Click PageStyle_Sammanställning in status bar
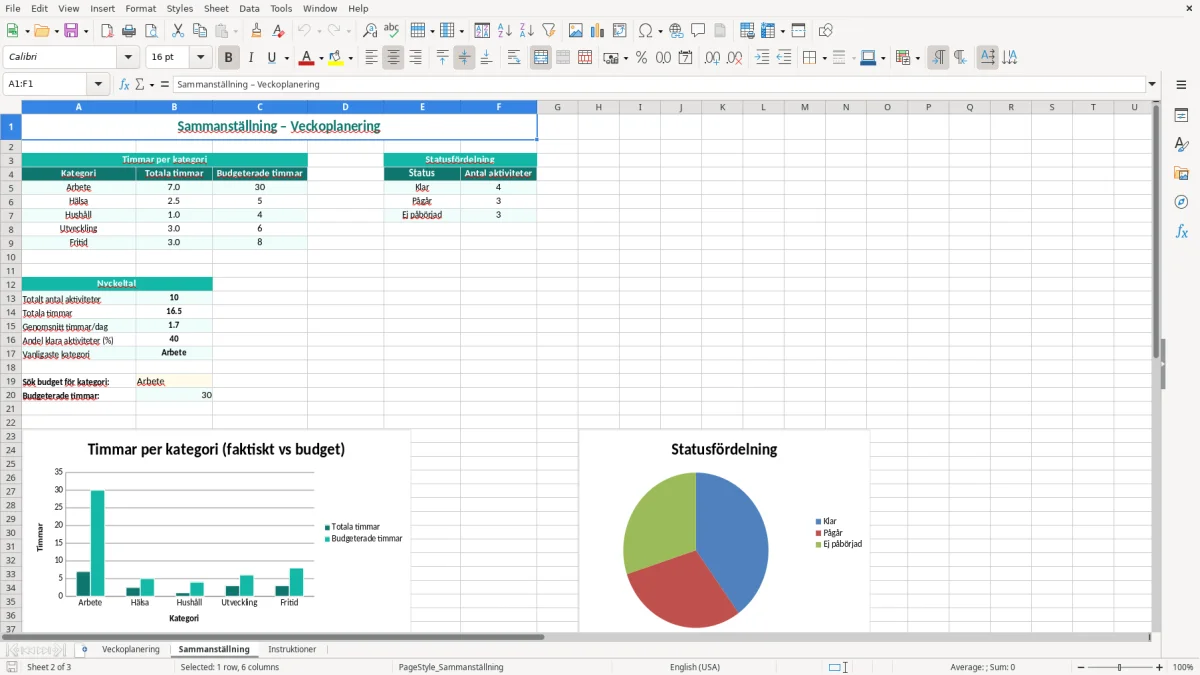 451,667
